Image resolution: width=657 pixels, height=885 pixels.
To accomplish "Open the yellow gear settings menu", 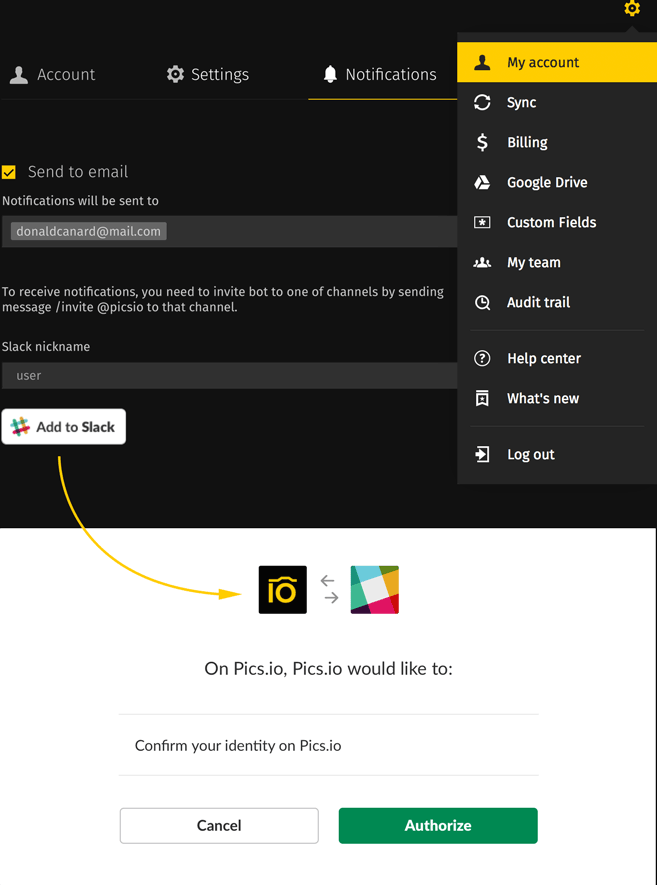I will tap(632, 8).
